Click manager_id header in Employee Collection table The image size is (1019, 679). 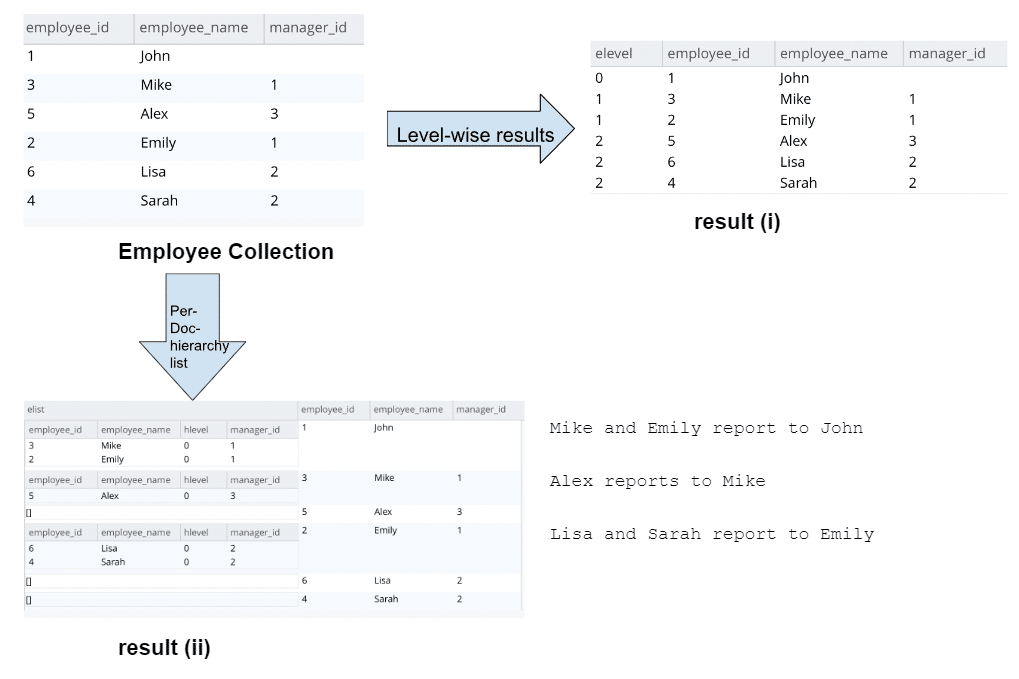tap(308, 28)
